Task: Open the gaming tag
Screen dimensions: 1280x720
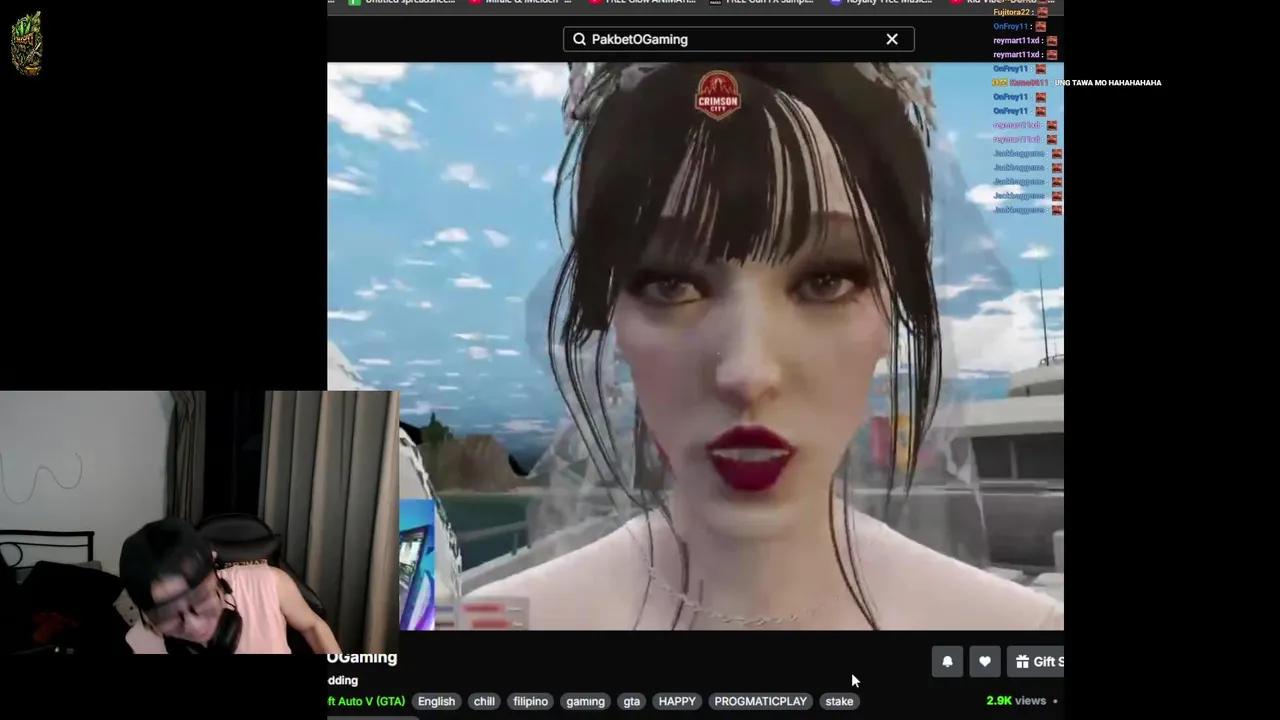Action: pyautogui.click(x=586, y=701)
